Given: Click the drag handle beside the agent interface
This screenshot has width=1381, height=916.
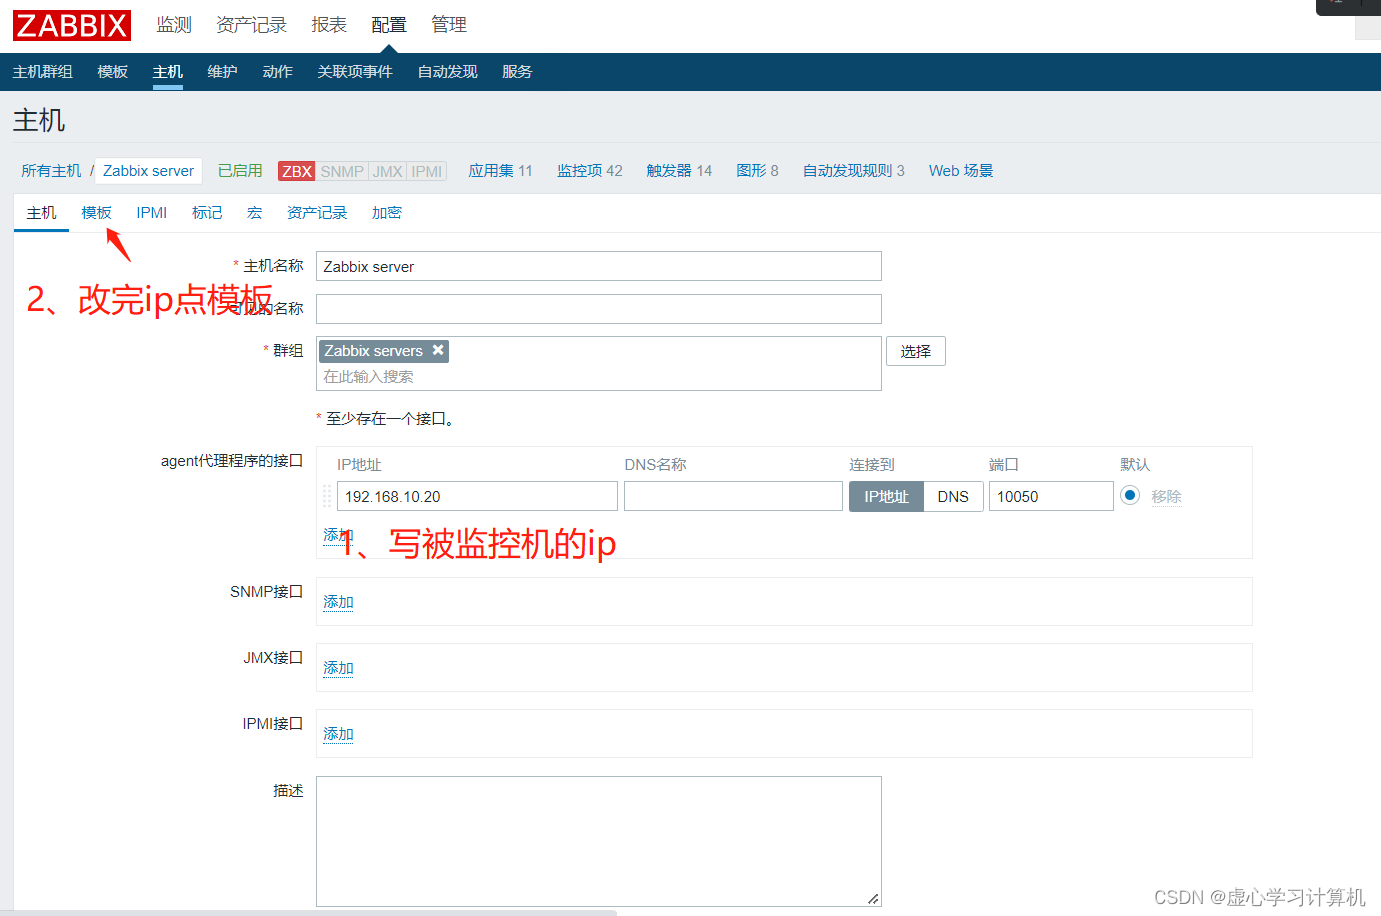Looking at the screenshot, I should tap(326, 495).
